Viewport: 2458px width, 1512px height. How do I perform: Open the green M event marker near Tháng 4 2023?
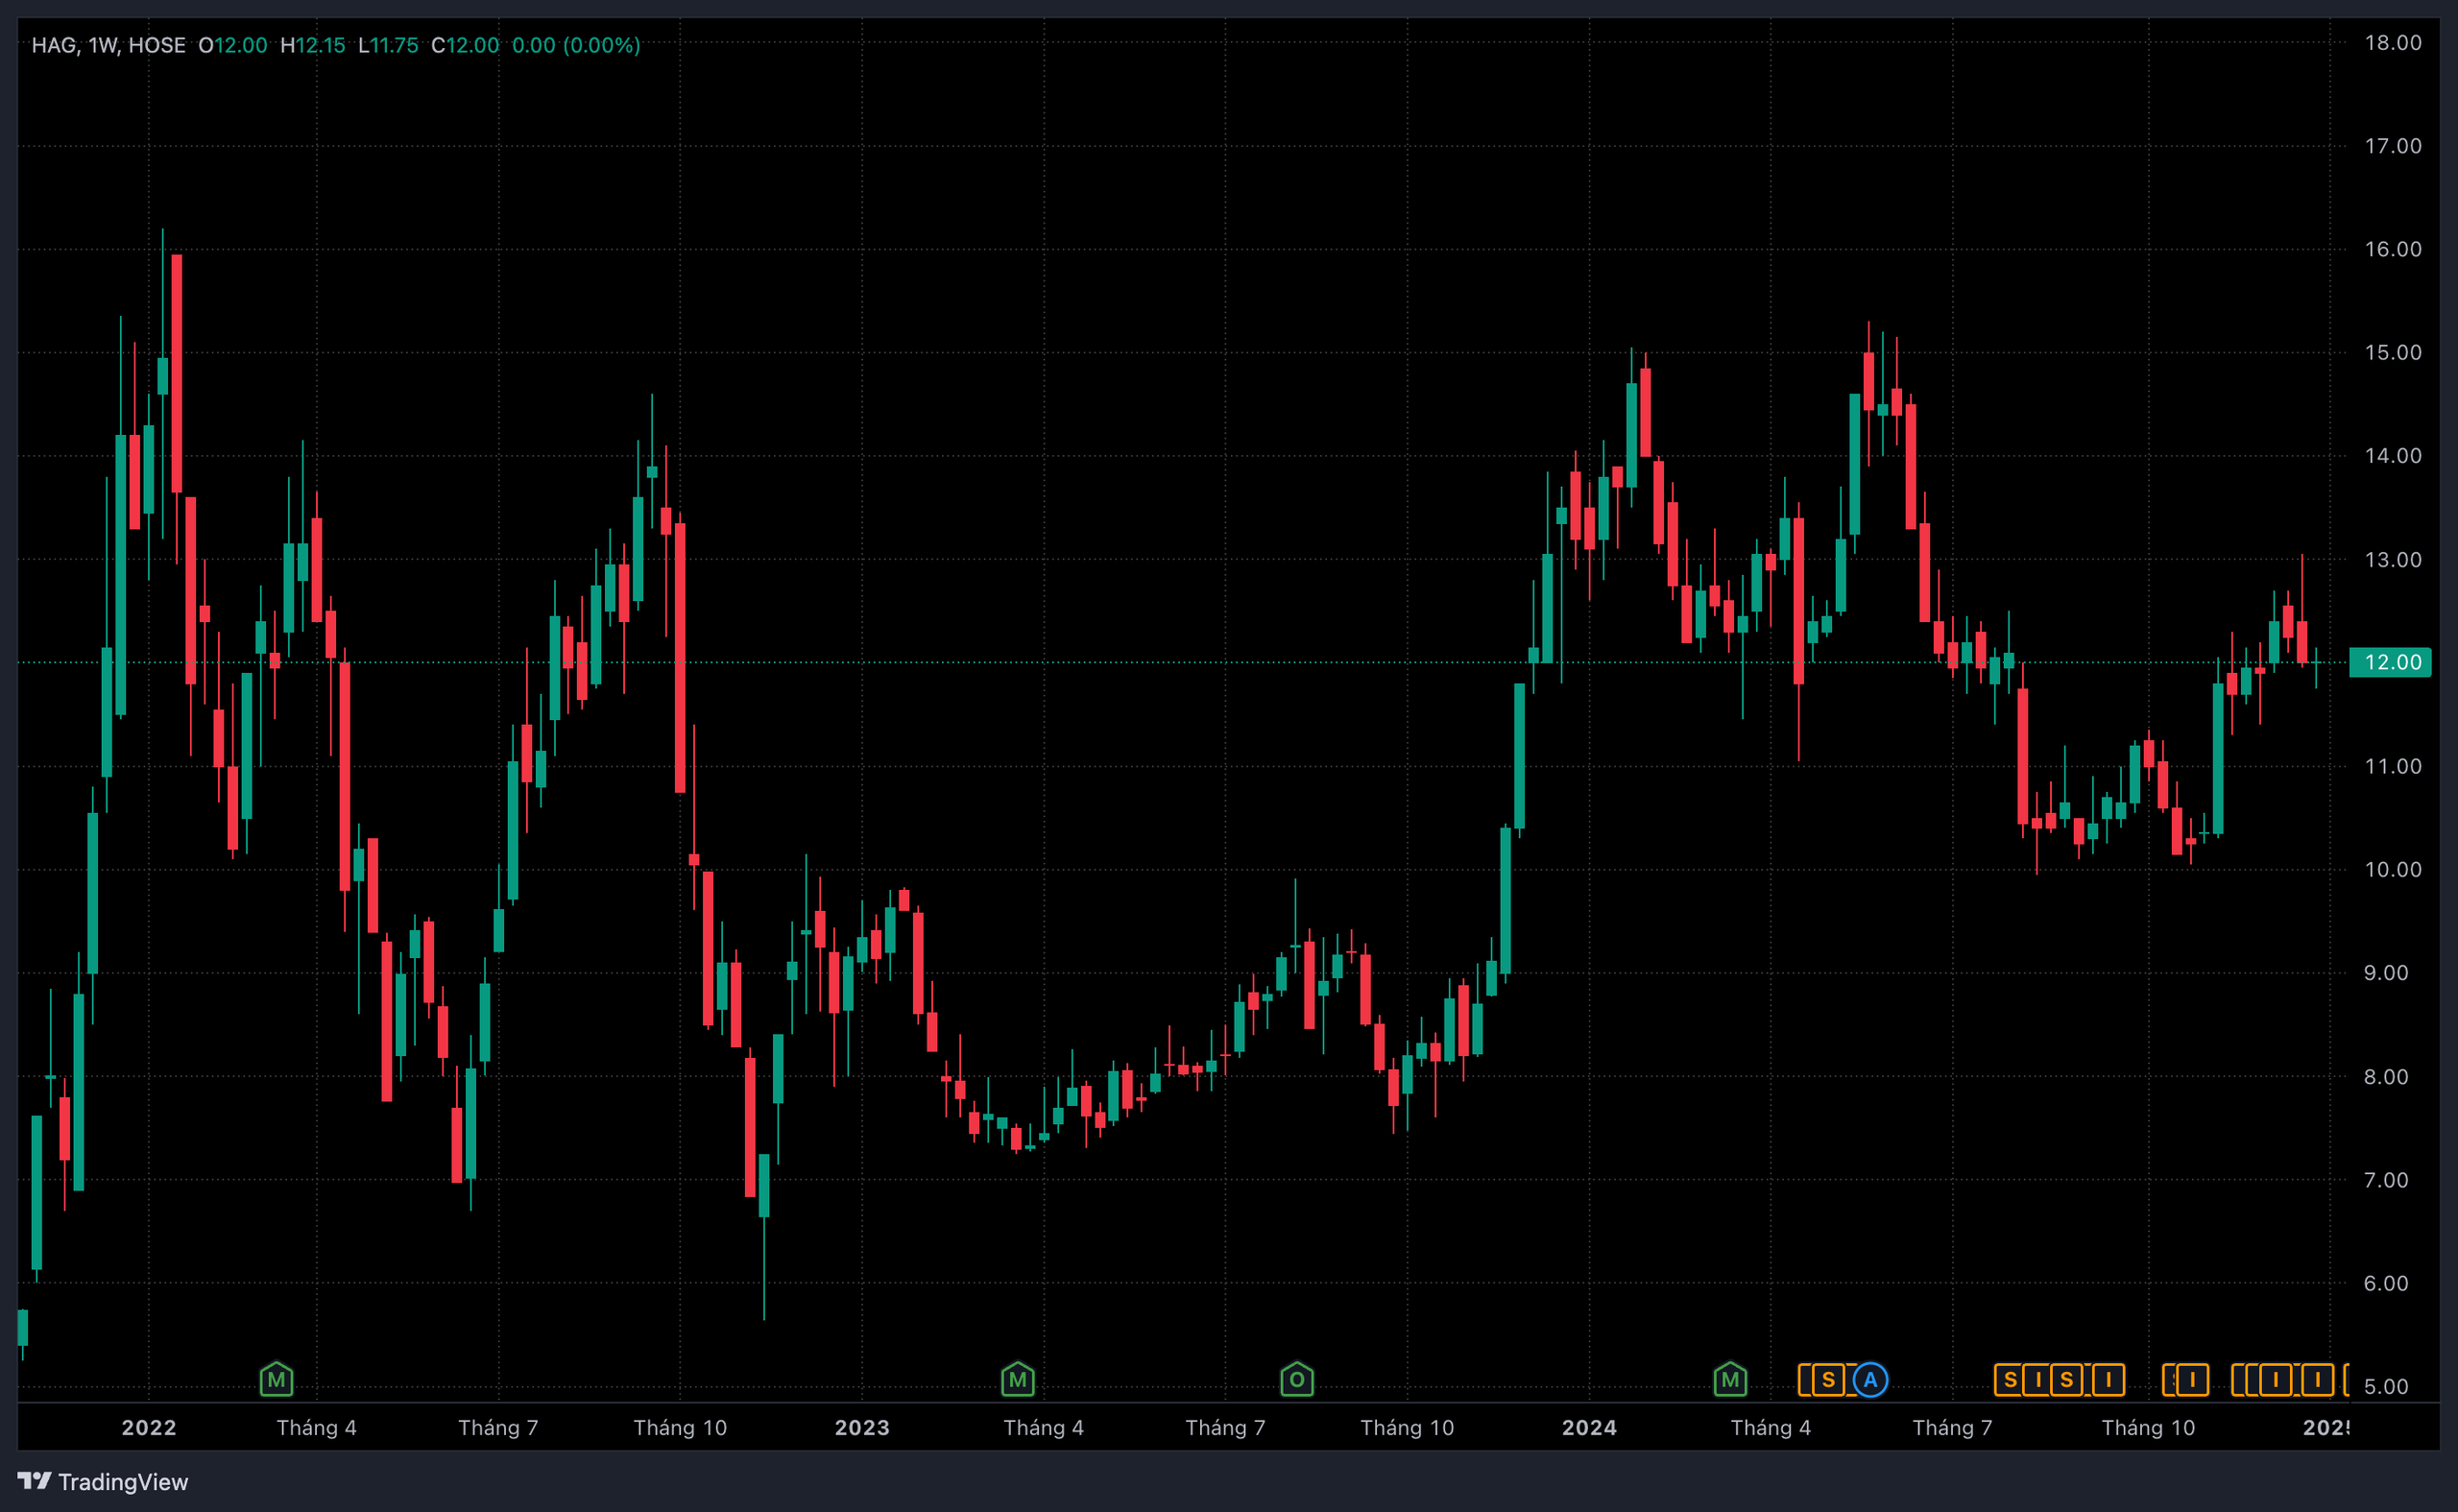[x=1017, y=1380]
